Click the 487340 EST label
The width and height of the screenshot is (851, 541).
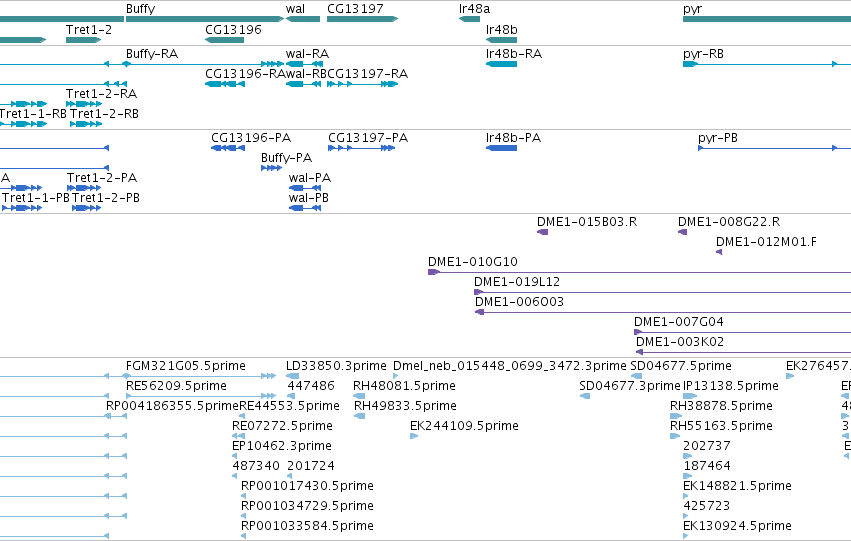(256, 467)
